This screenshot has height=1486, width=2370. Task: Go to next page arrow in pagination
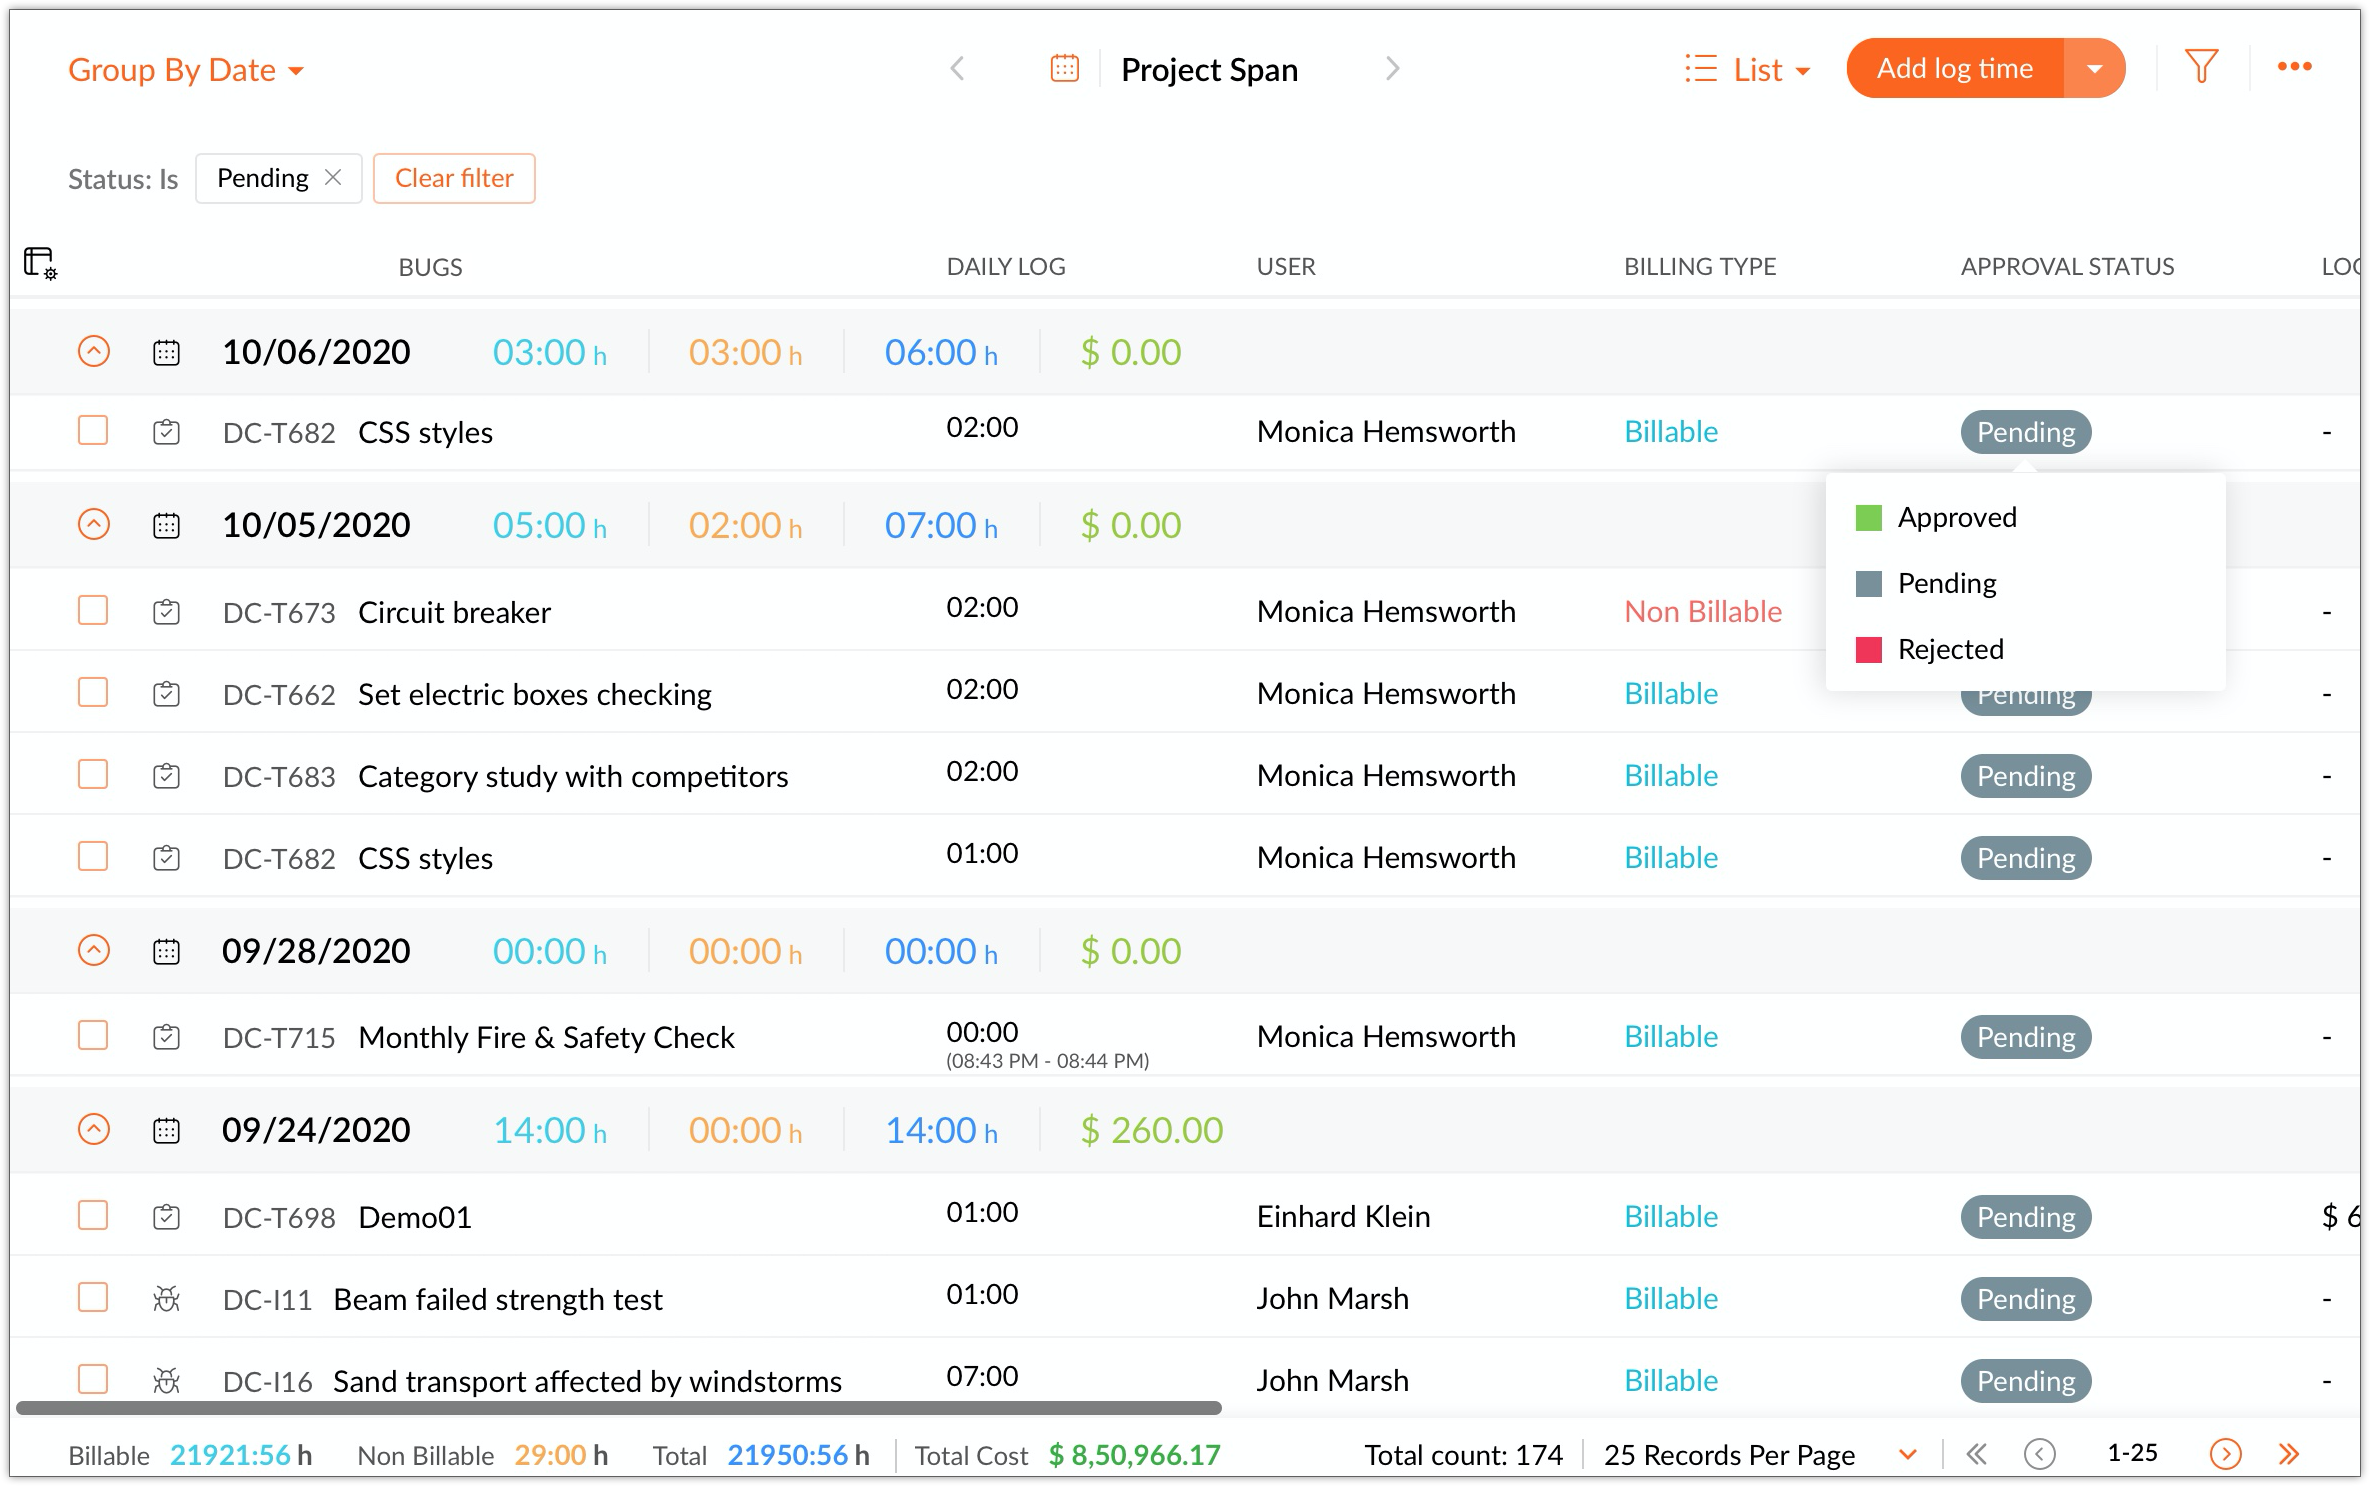tap(2225, 1454)
